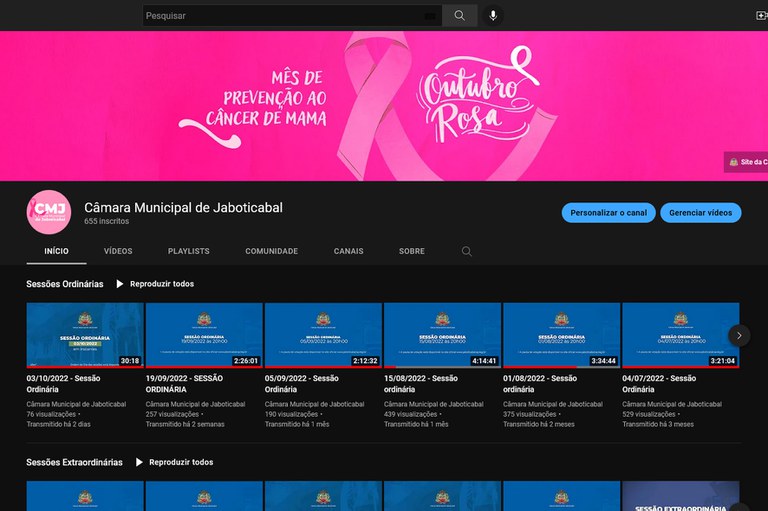Click Reproduzir todos for Sessões Extraordinárias
Image resolution: width=768 pixels, height=511 pixels.
[x=181, y=462]
